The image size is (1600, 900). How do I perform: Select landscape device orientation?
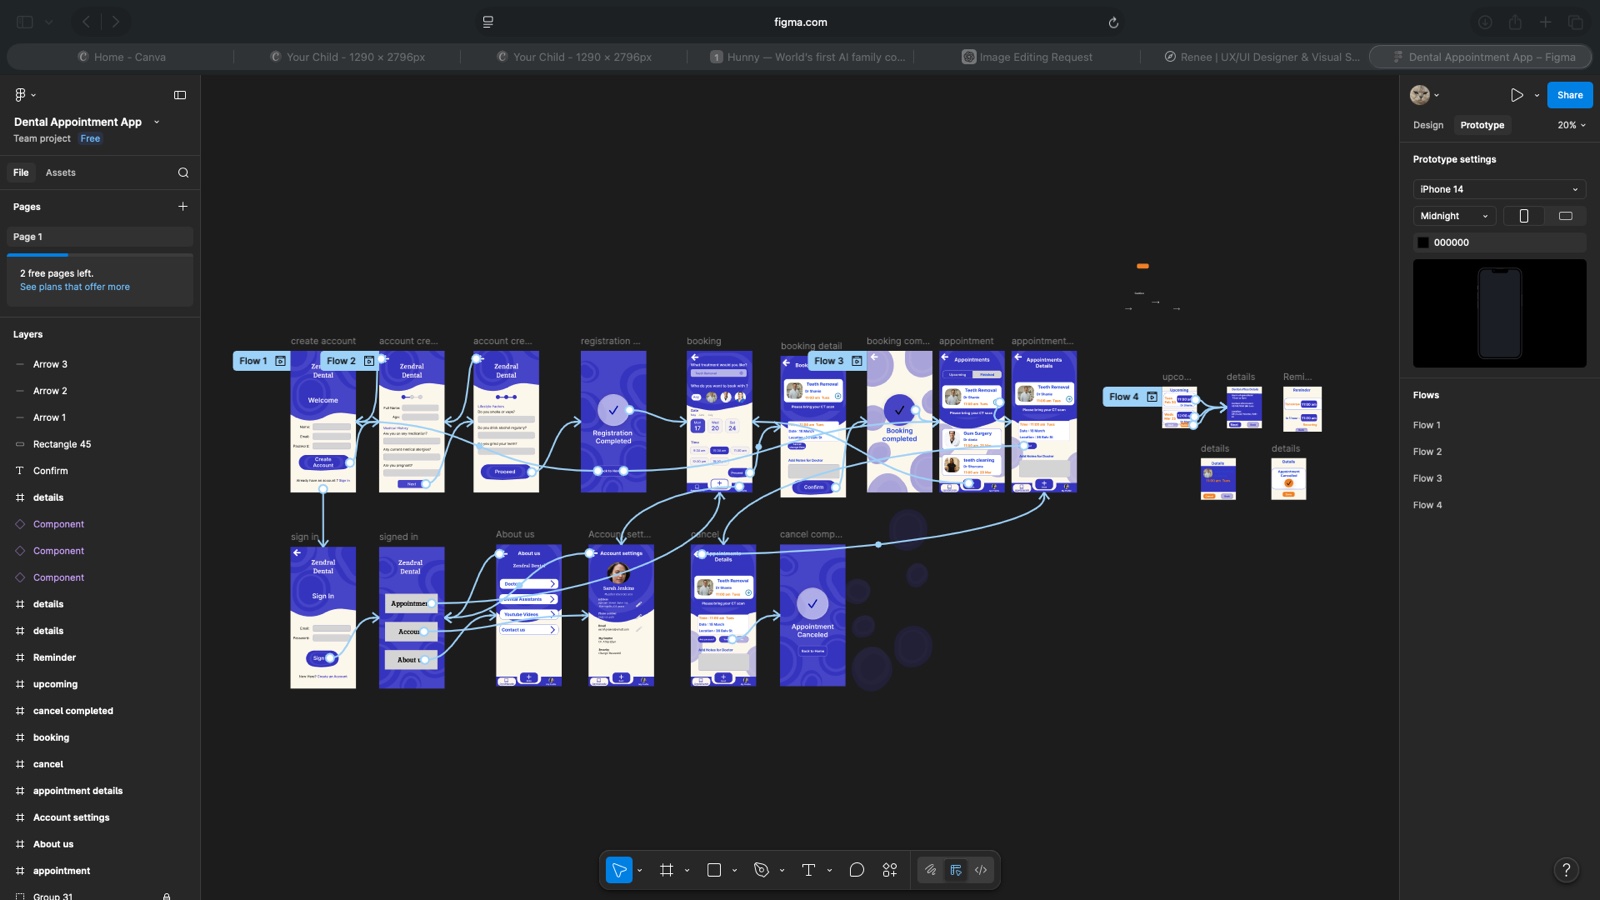point(1566,216)
